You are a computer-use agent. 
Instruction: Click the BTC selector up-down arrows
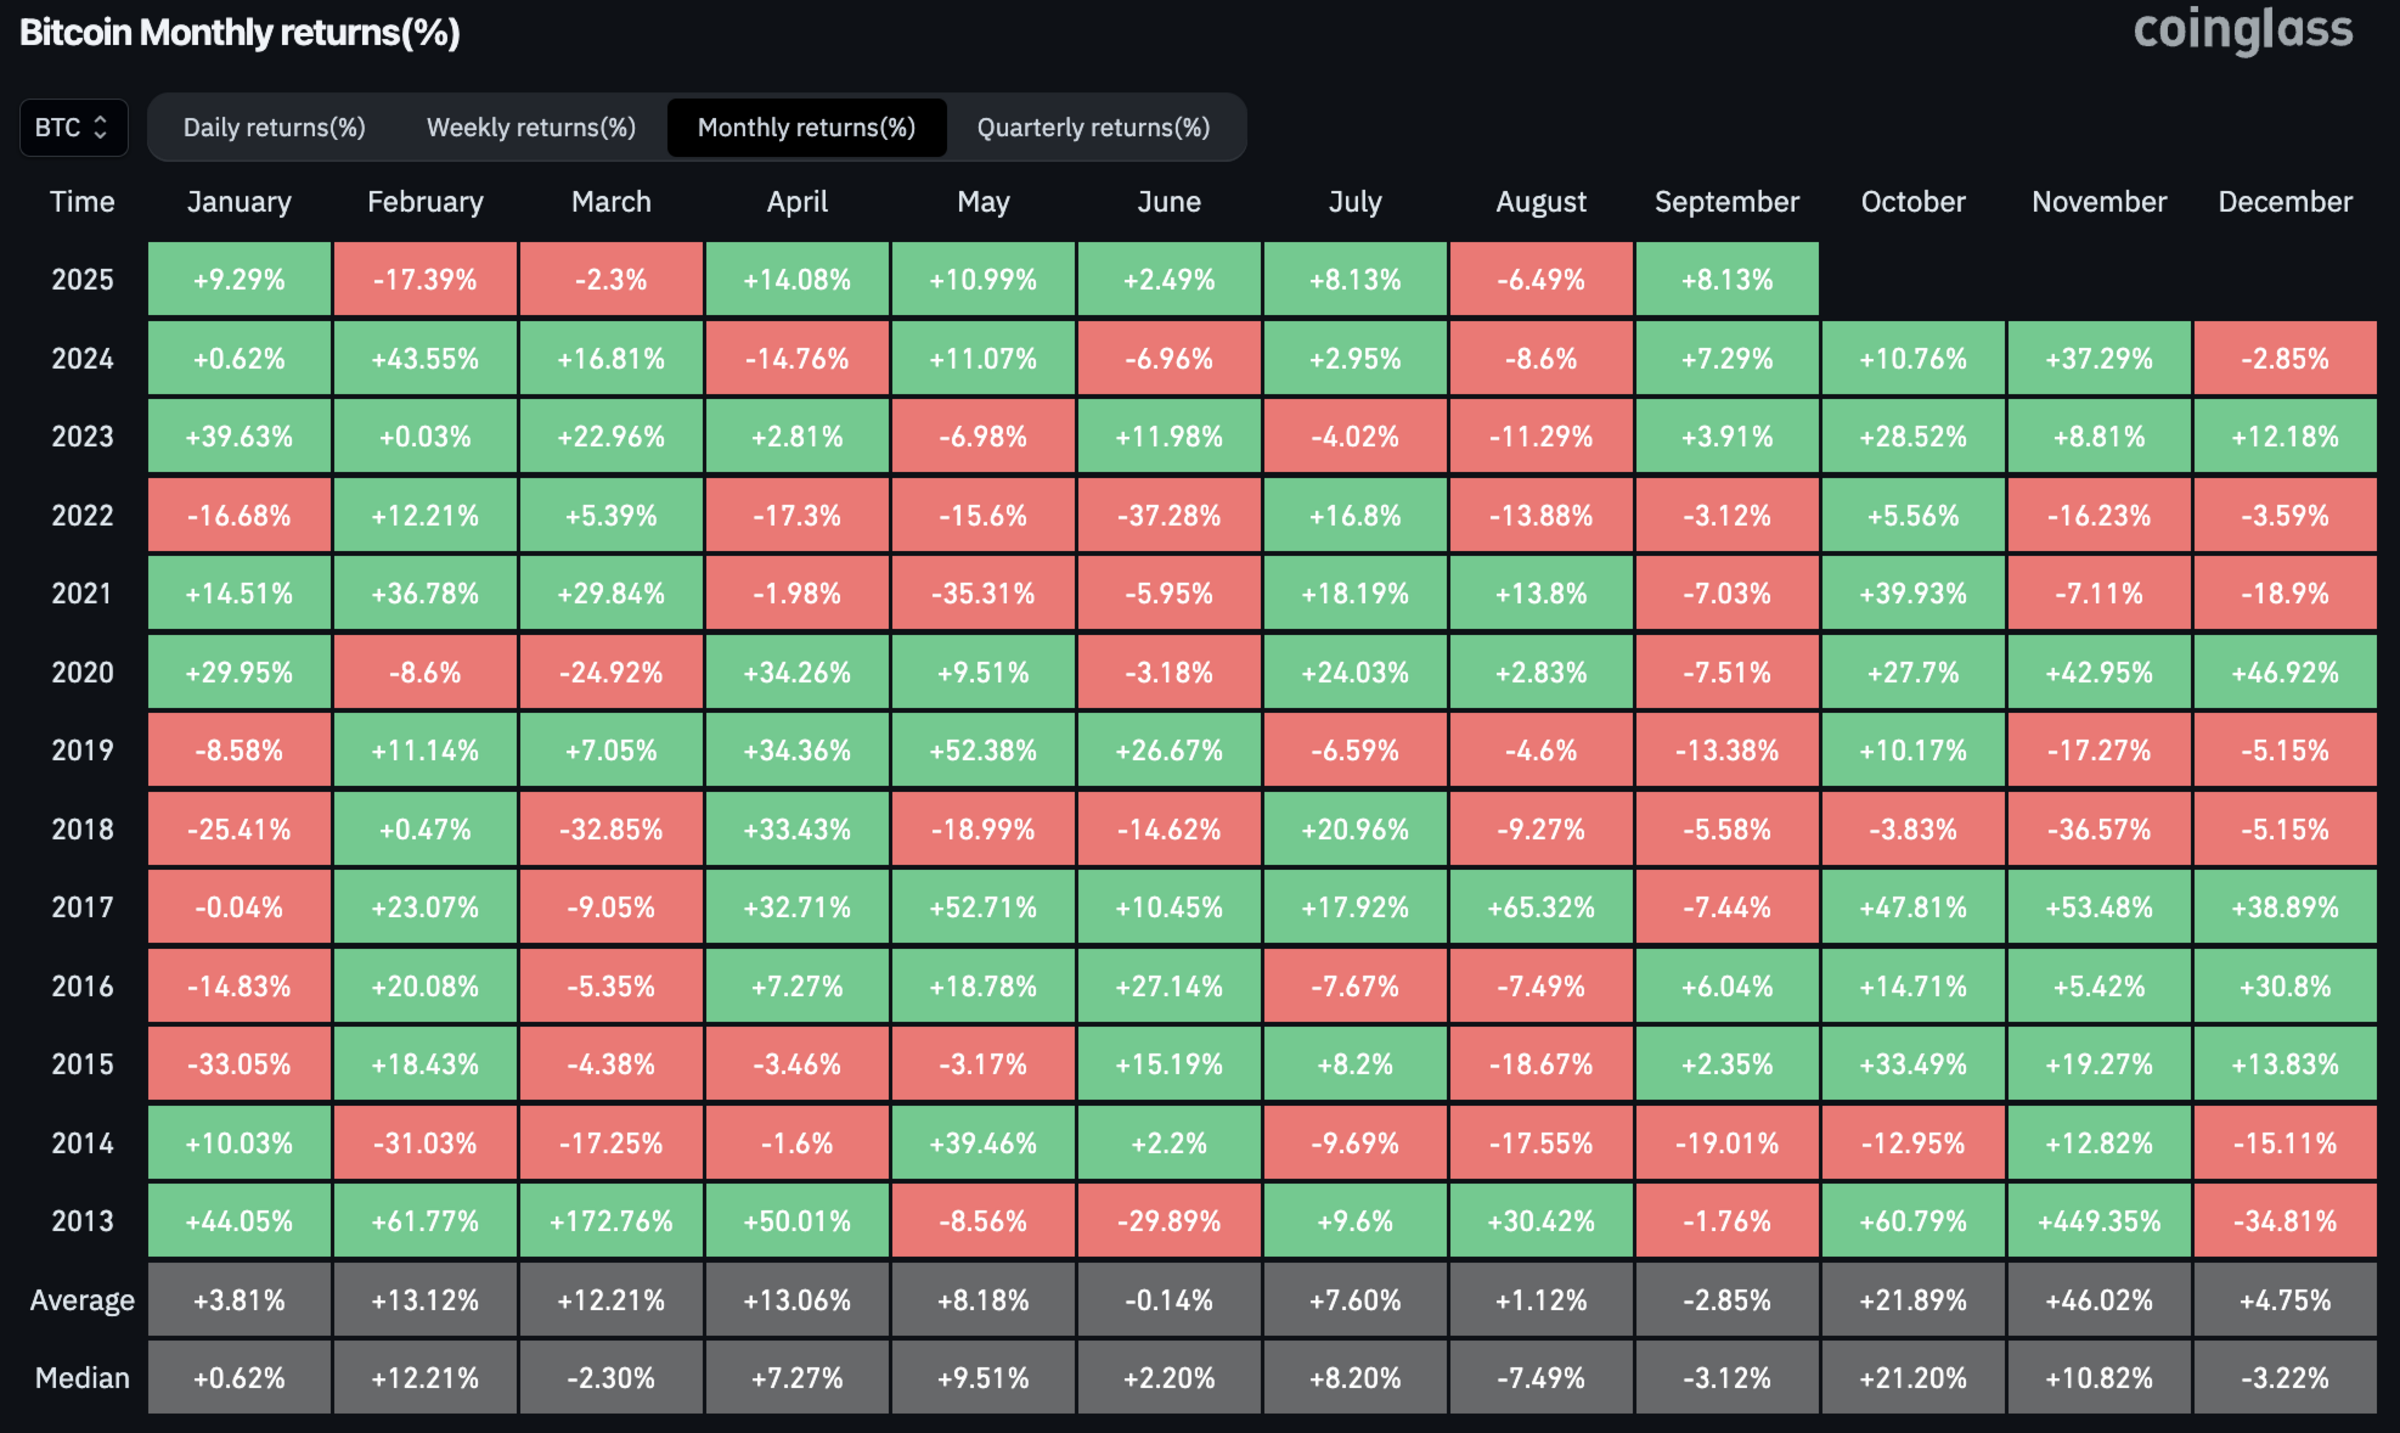[100, 128]
